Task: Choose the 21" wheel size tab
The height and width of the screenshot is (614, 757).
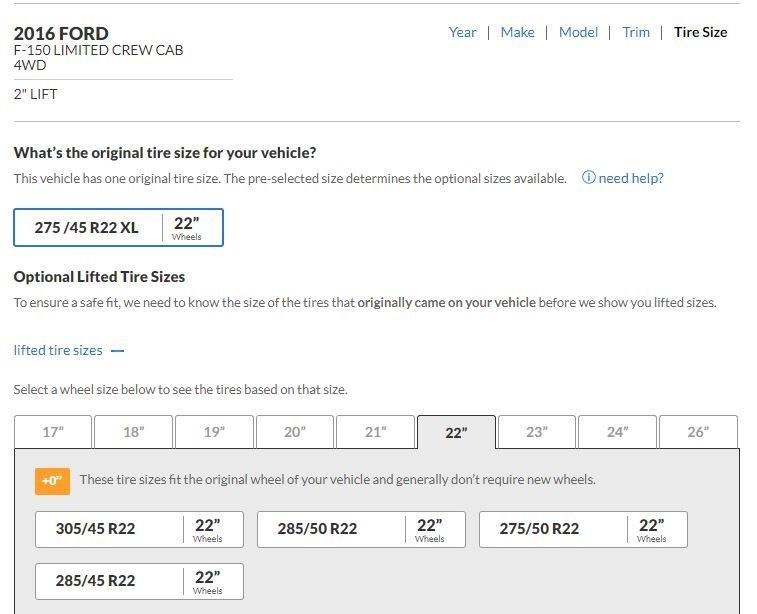Action: pos(375,432)
